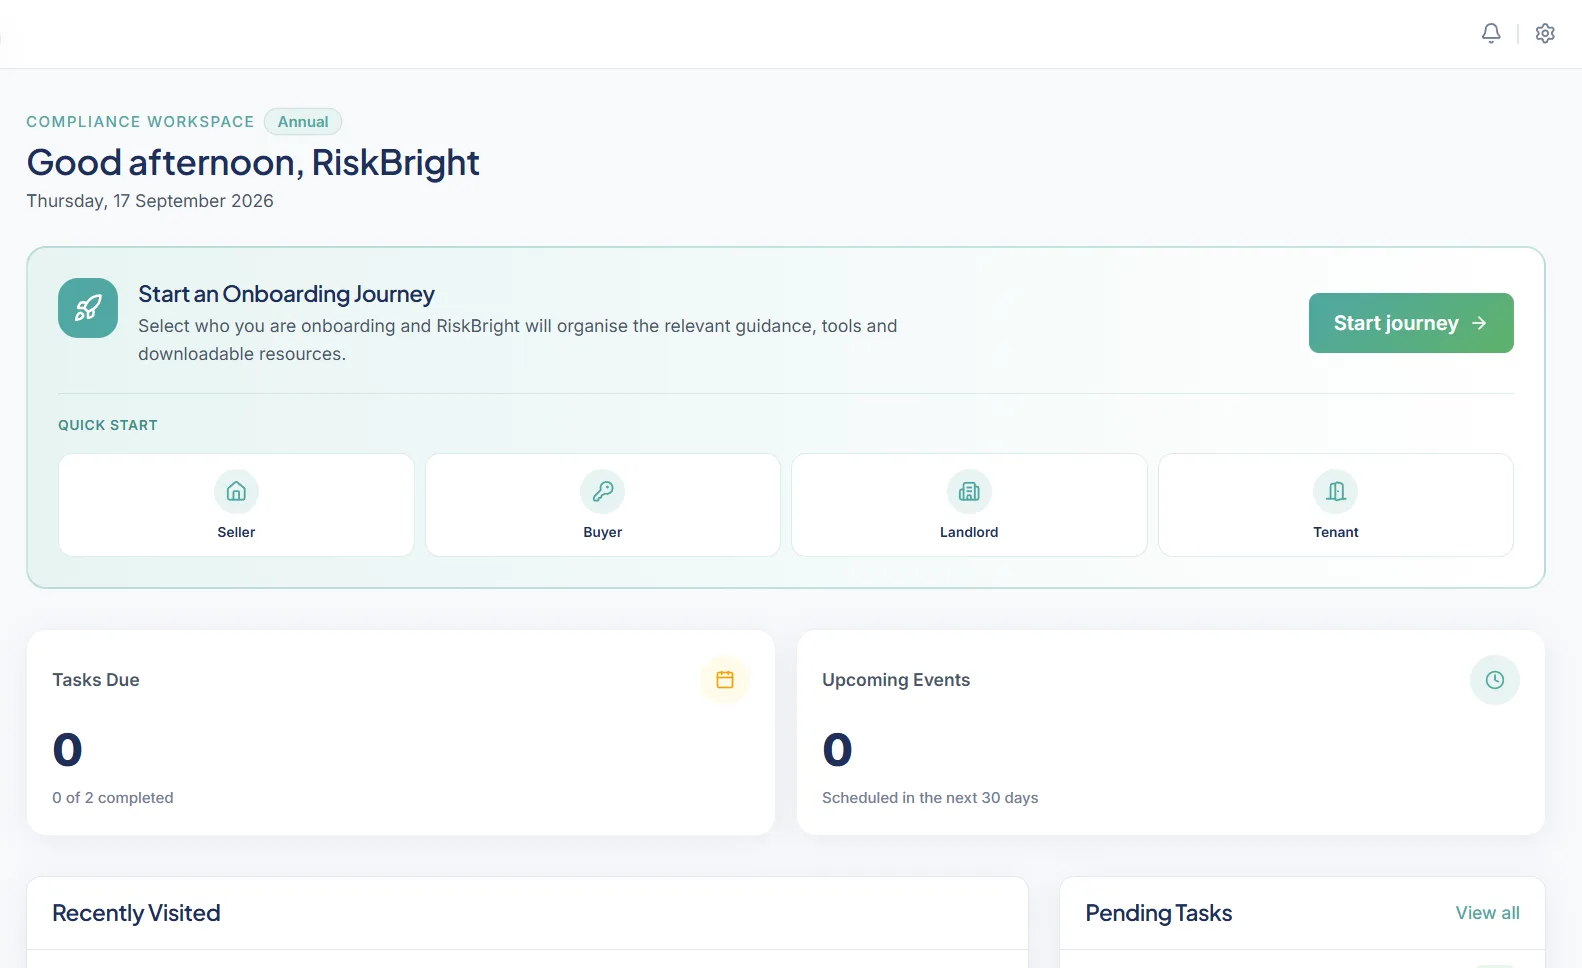Click the Annual plan badge
1582x968 pixels.
tap(303, 122)
